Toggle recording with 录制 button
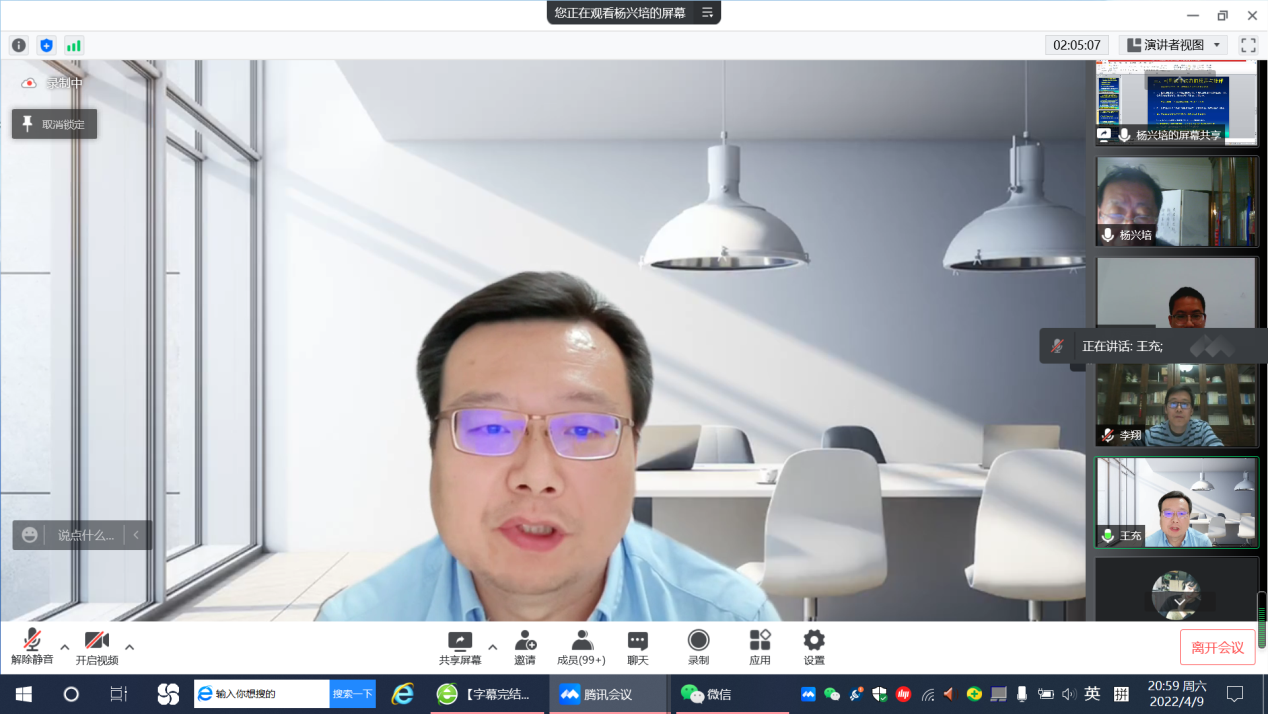Viewport: 1268px width, 714px height. click(698, 647)
